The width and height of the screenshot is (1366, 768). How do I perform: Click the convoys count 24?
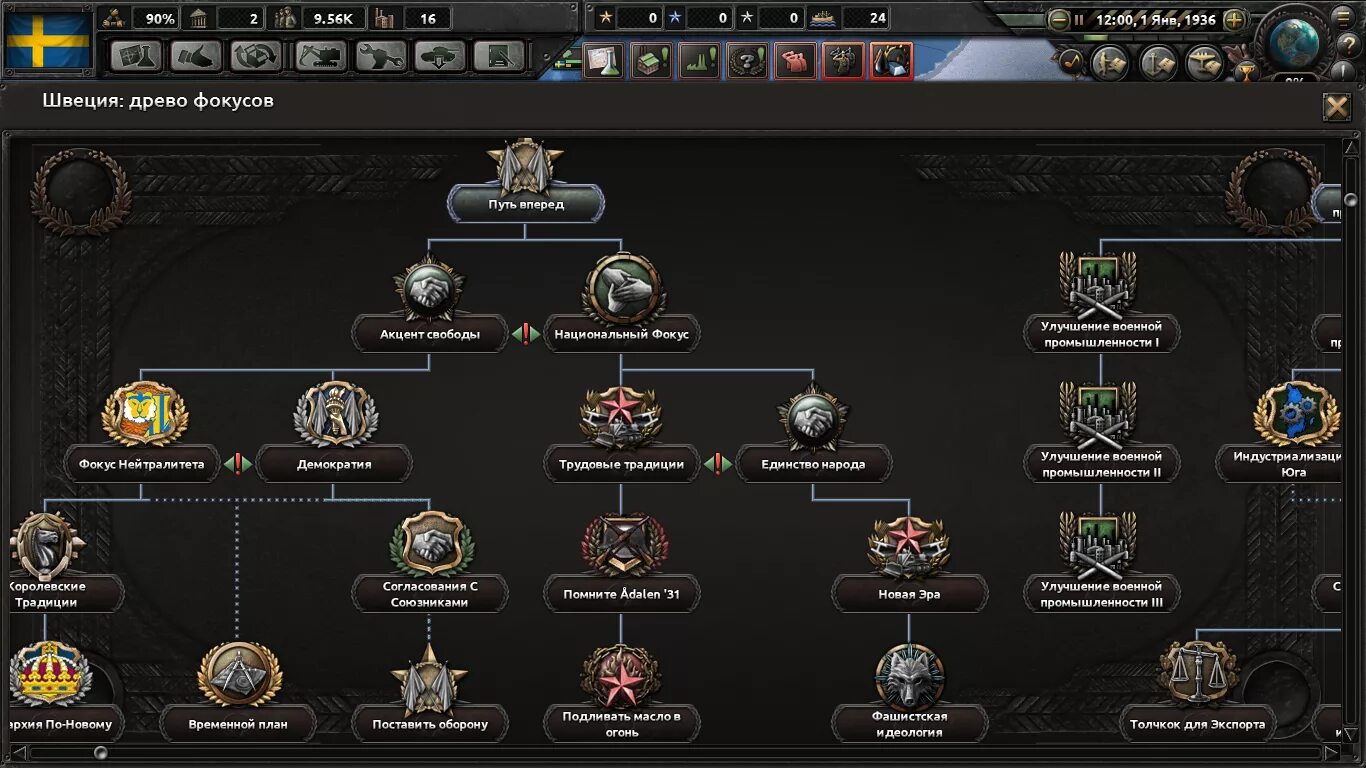pyautogui.click(x=866, y=18)
